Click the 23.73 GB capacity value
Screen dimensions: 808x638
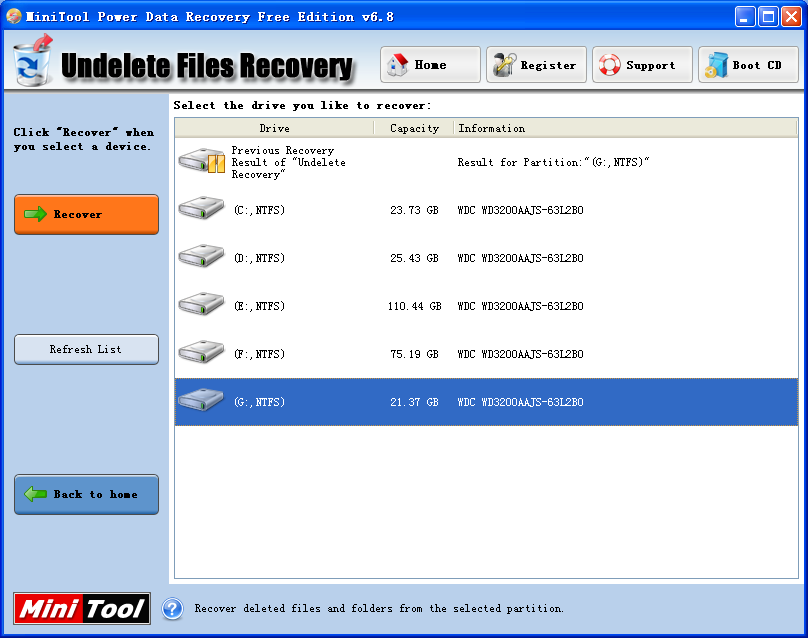(x=414, y=210)
